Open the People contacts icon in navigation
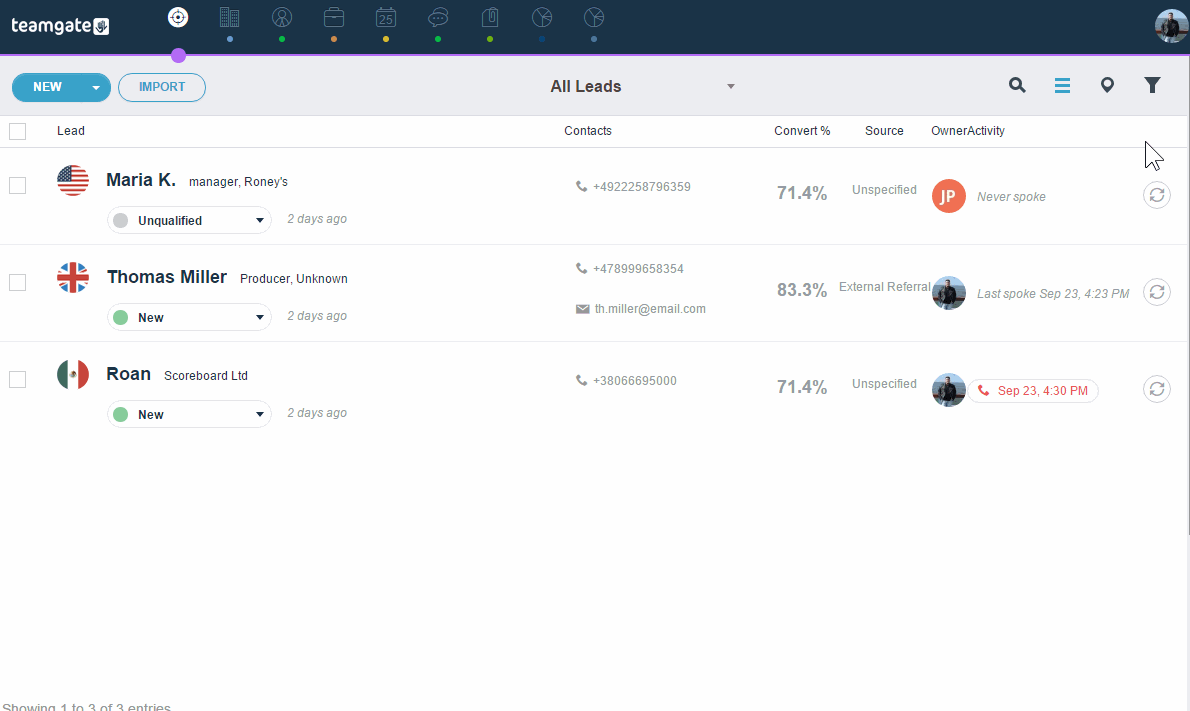This screenshot has height=711, width=1190. click(282, 17)
